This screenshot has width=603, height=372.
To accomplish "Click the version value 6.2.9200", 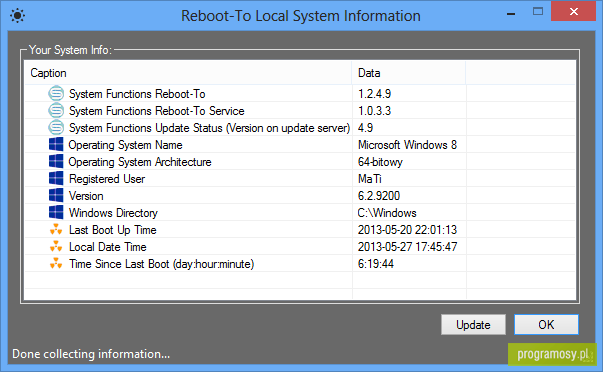I will (x=379, y=196).
